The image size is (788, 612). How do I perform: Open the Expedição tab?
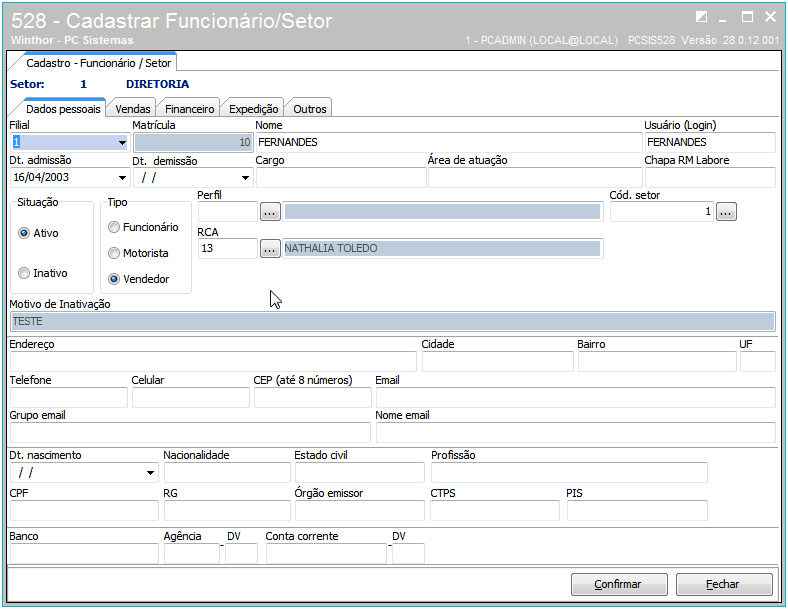pos(254,109)
